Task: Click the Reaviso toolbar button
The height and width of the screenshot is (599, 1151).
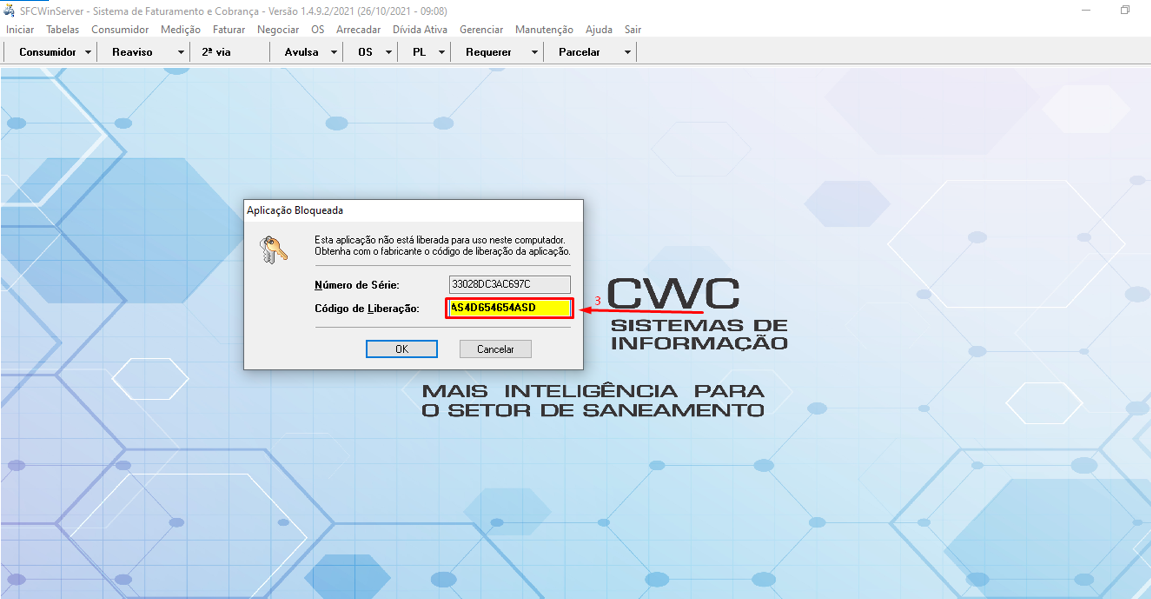Action: point(130,51)
